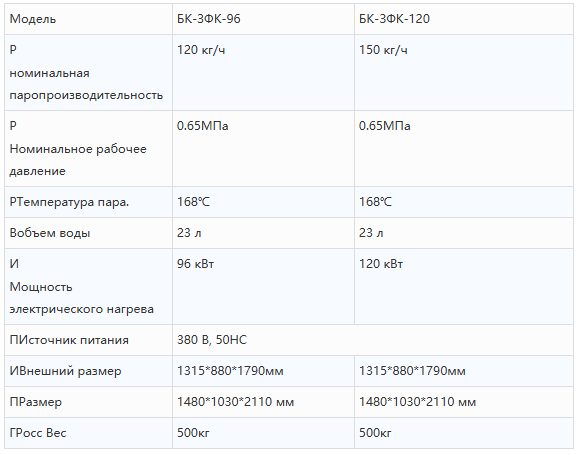Image resolution: width=579 pixels, height=455 pixels.
Task: Click the '150 кг/ч' value cell
Action: [464, 73]
